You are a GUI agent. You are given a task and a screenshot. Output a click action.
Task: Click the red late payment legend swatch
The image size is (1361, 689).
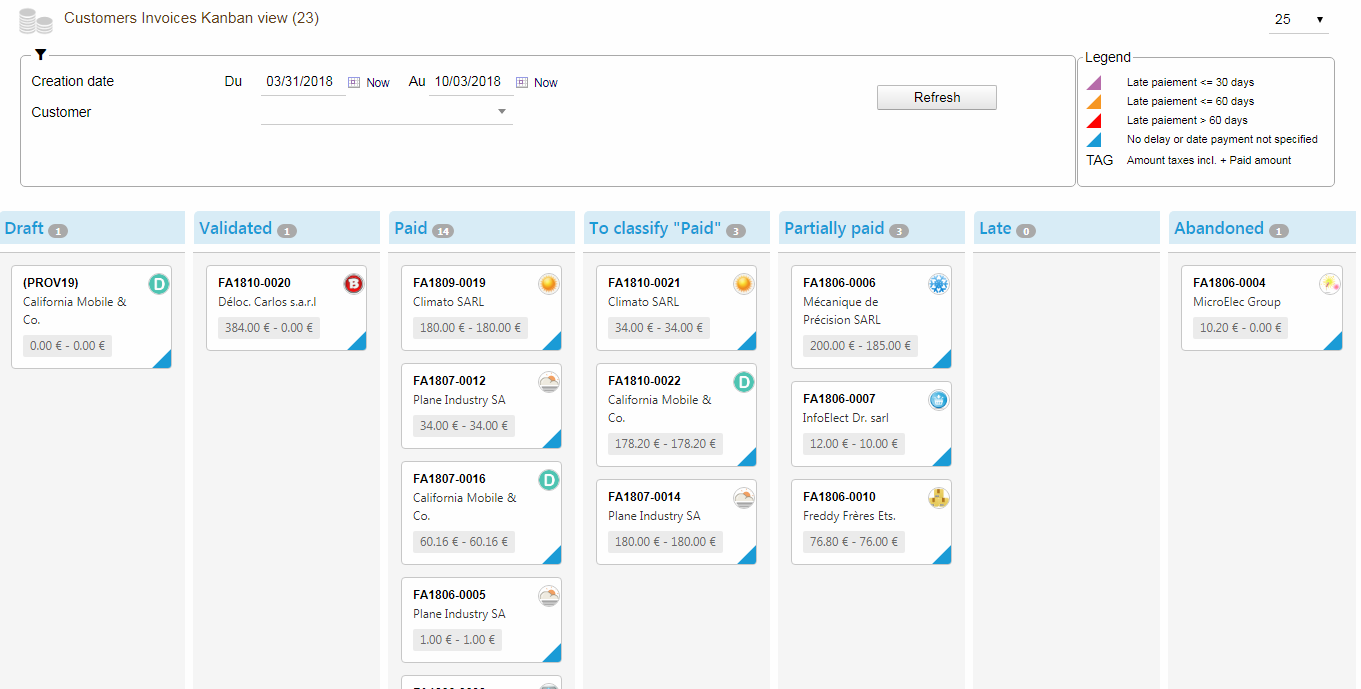click(1094, 120)
